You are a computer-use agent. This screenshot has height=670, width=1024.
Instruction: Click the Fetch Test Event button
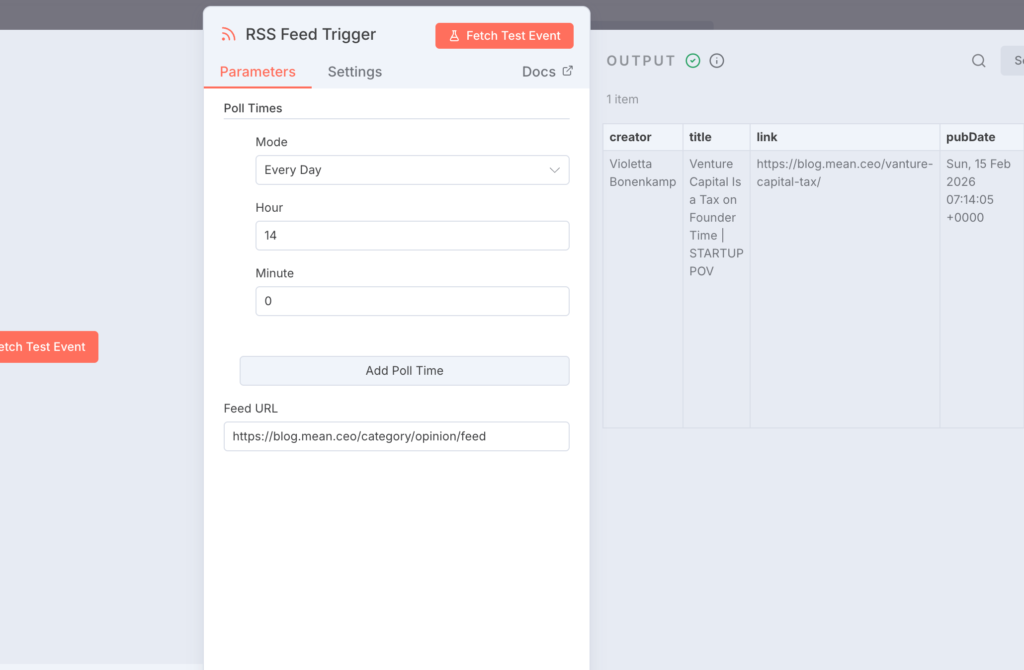point(504,35)
